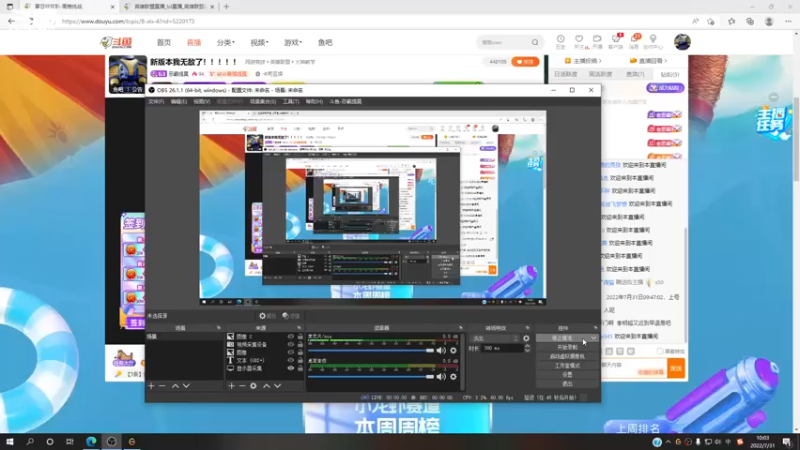Click orange 发送 chat send button

pyautogui.click(x=676, y=368)
